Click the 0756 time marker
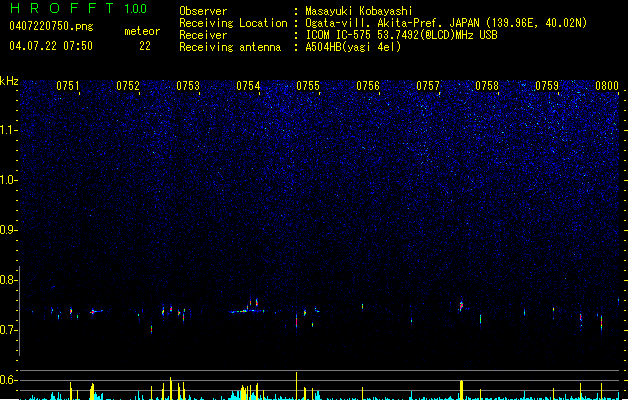This screenshot has width=629, height=400. (368, 86)
